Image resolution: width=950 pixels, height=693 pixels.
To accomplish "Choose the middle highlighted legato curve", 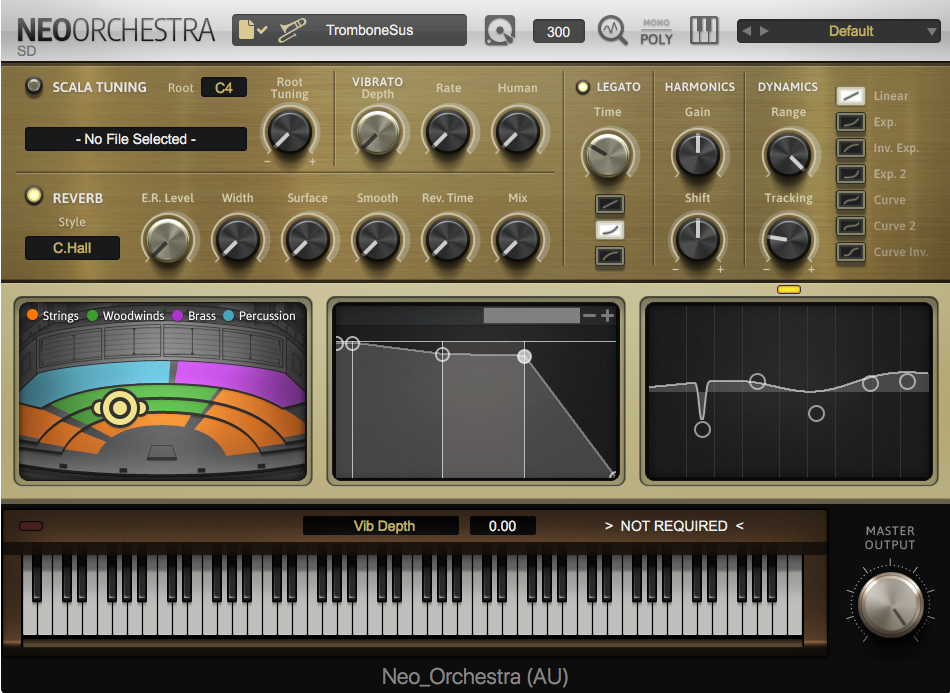I will (x=610, y=230).
